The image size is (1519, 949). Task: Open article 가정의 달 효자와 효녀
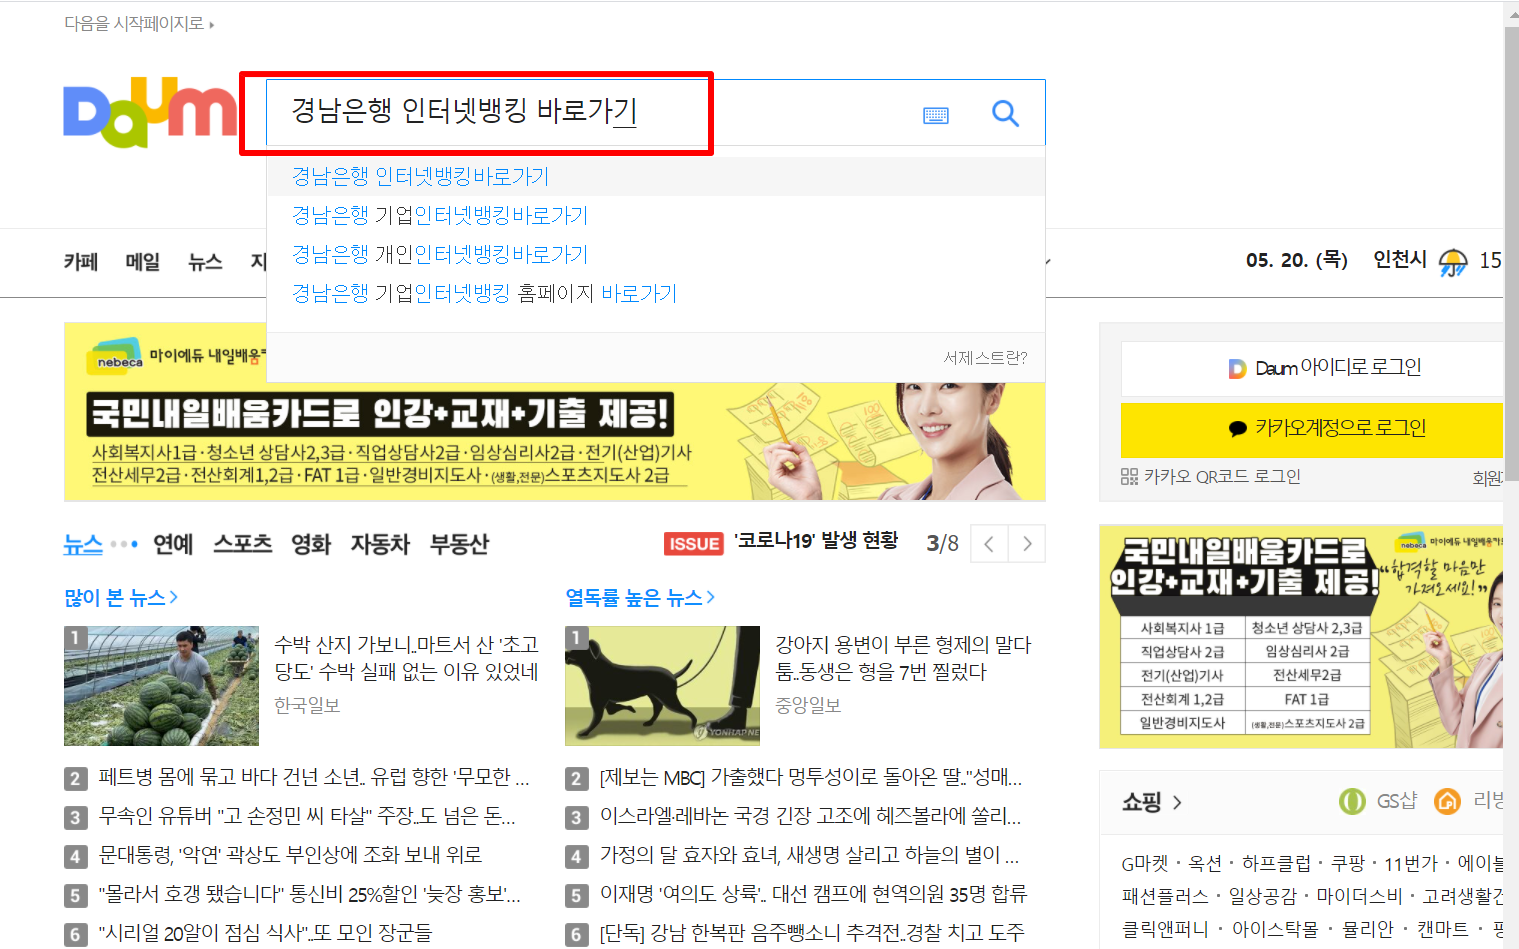[x=809, y=855]
